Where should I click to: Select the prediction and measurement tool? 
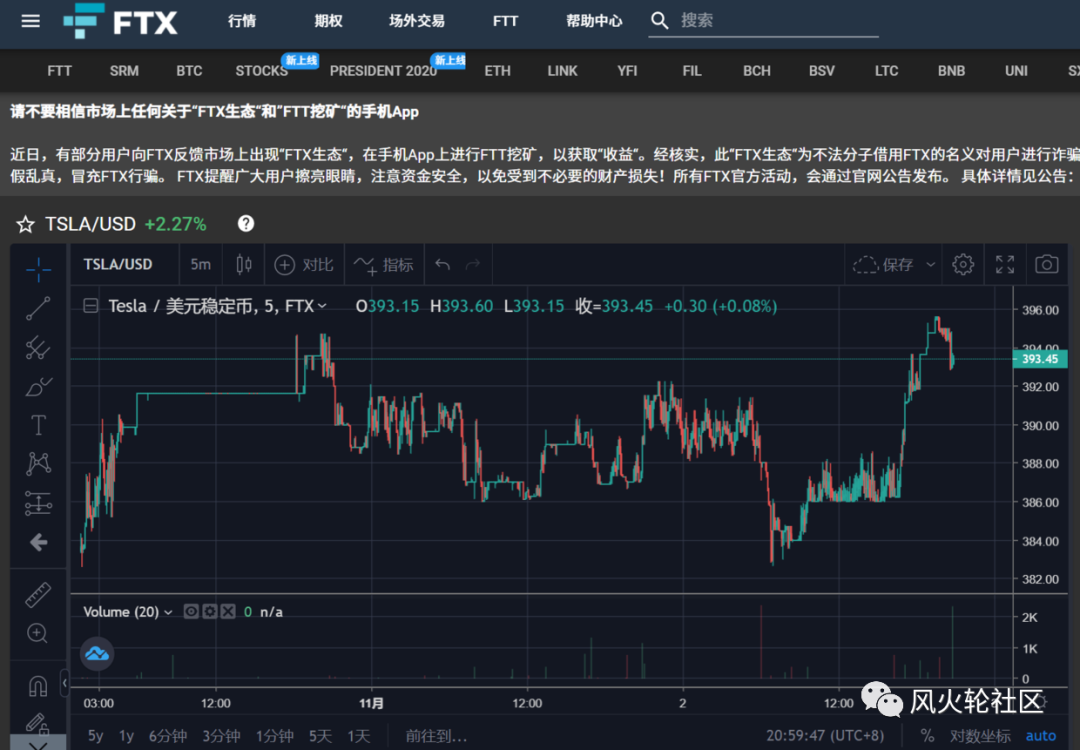click(39, 503)
